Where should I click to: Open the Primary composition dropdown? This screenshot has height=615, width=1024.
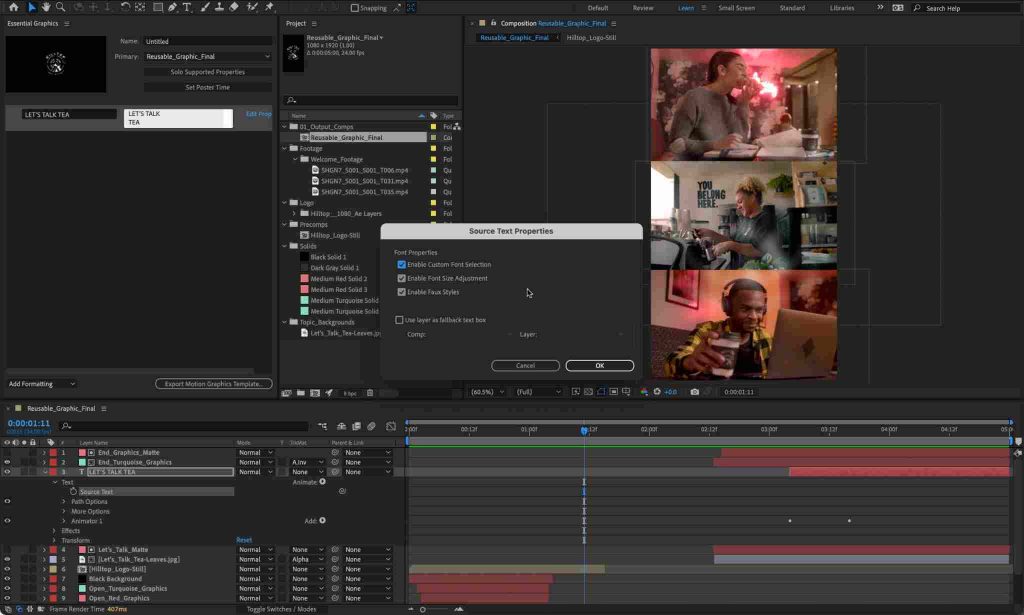point(208,57)
